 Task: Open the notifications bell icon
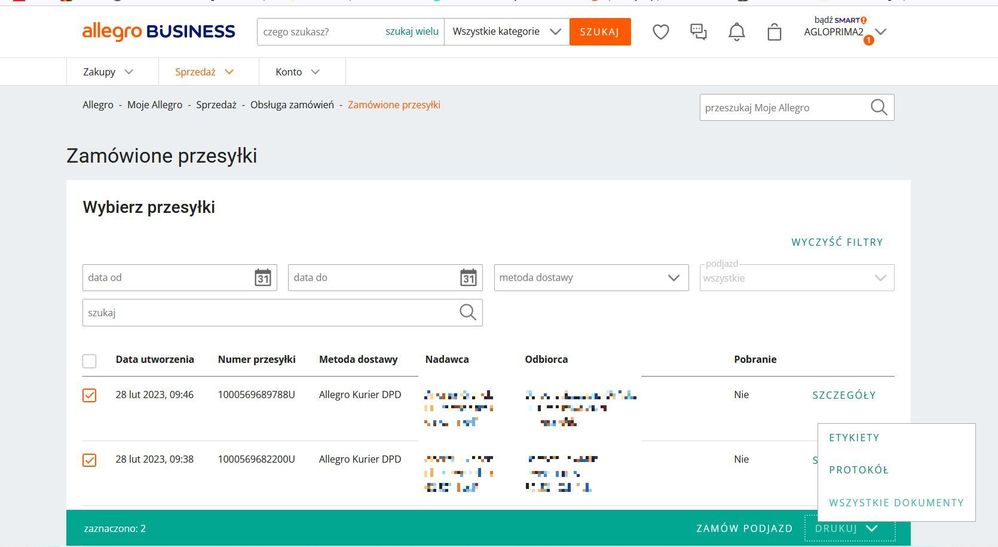(736, 32)
